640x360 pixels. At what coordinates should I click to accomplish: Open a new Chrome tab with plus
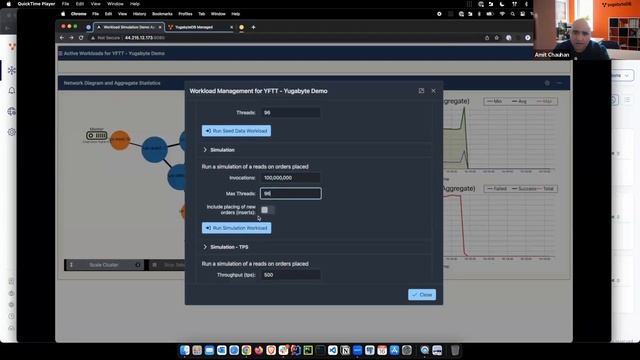coord(253,27)
